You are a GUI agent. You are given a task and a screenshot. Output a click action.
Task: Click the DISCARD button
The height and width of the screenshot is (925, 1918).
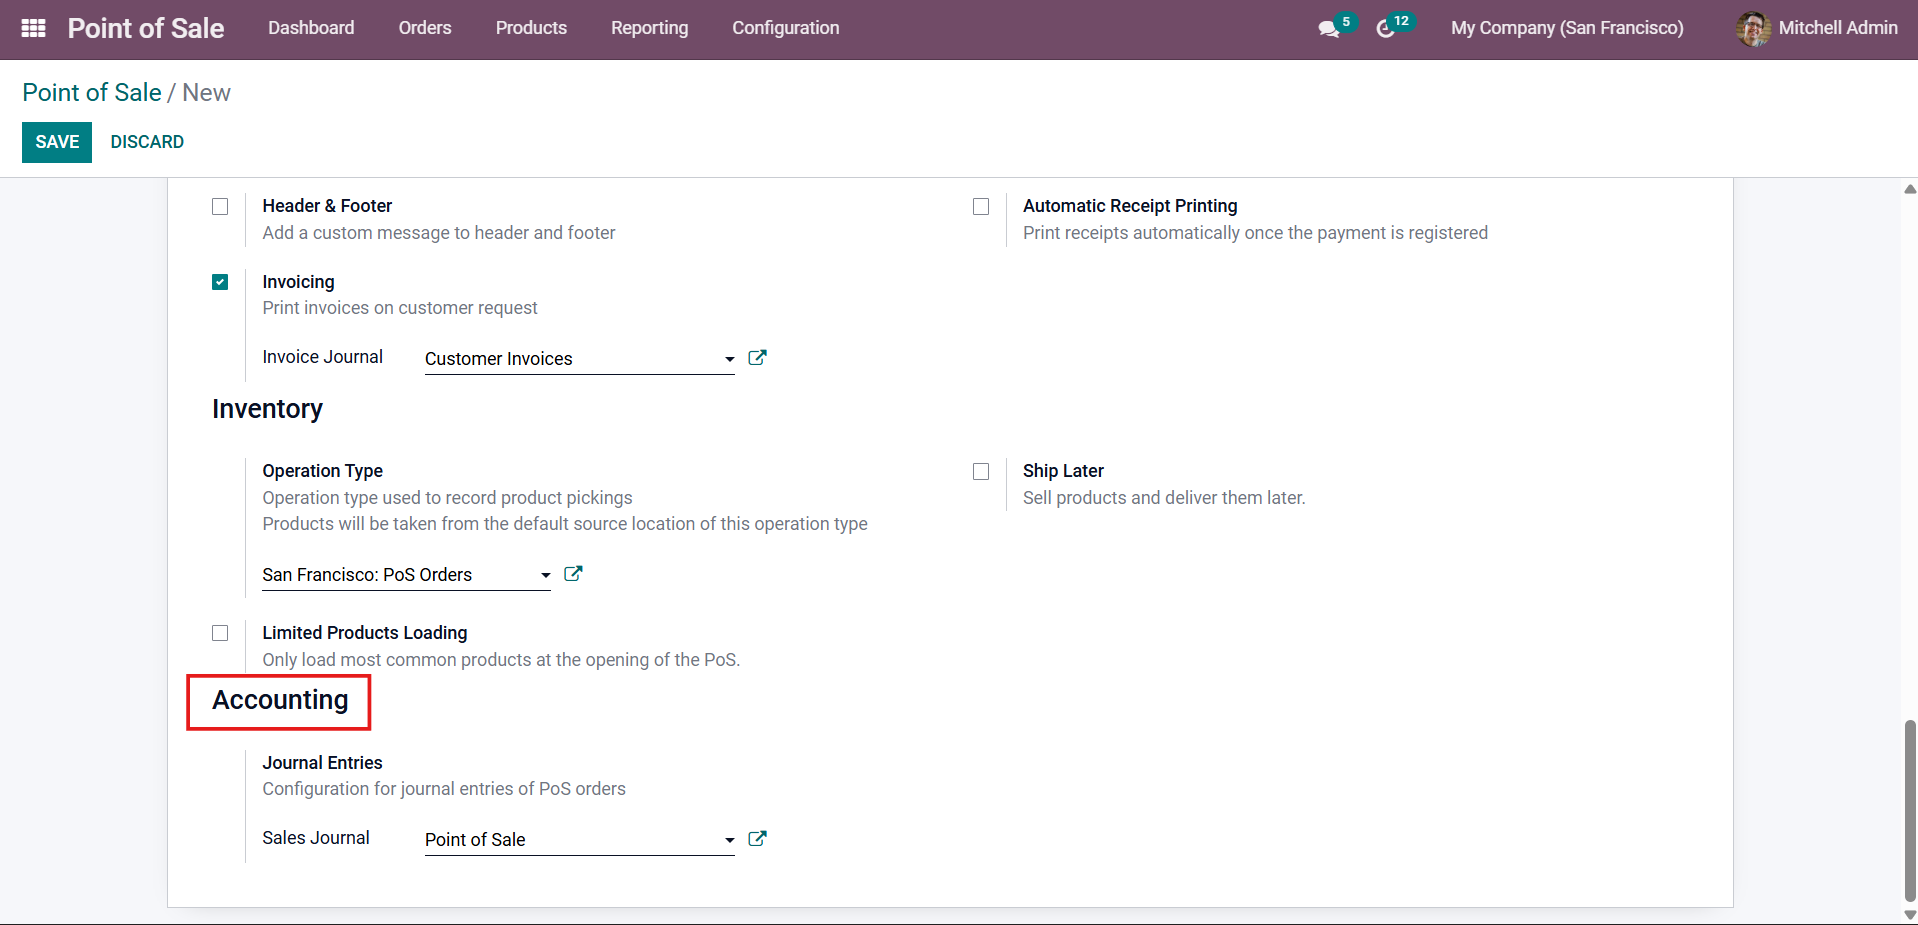147,142
